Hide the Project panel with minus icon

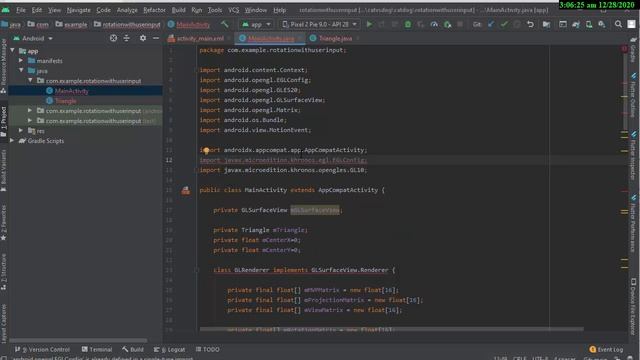click(x=156, y=38)
